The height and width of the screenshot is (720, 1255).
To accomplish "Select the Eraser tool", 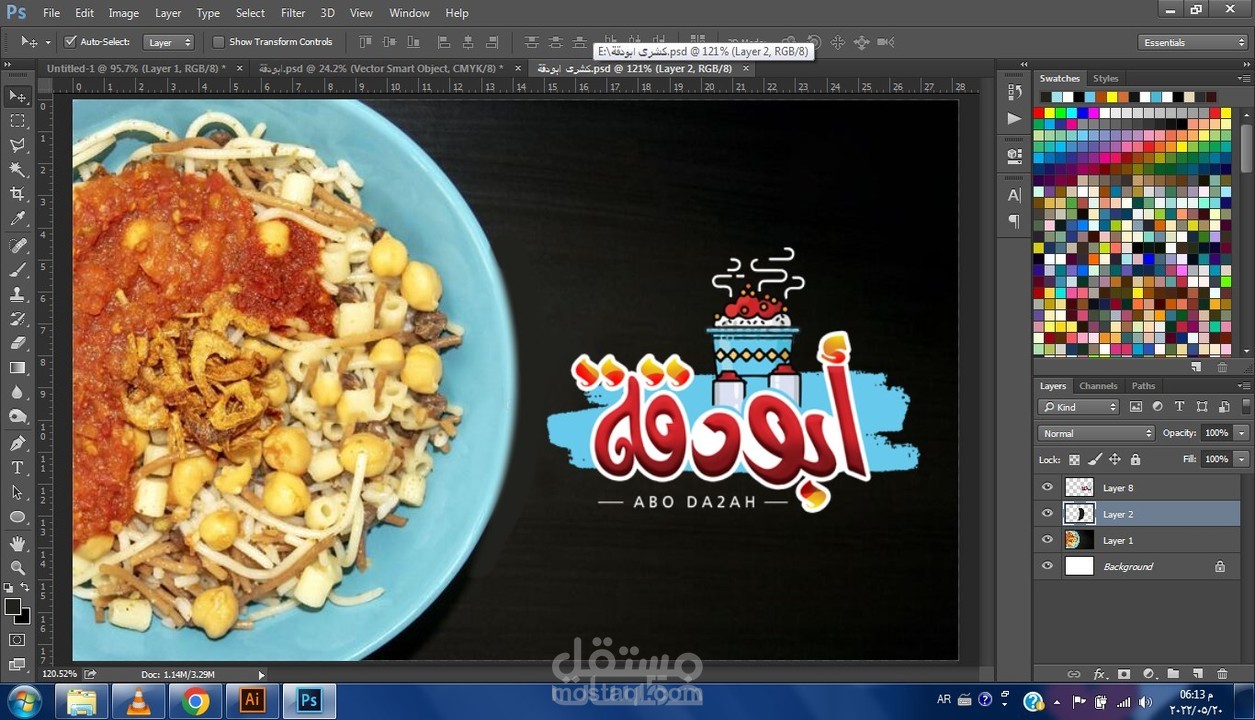I will (x=17, y=343).
